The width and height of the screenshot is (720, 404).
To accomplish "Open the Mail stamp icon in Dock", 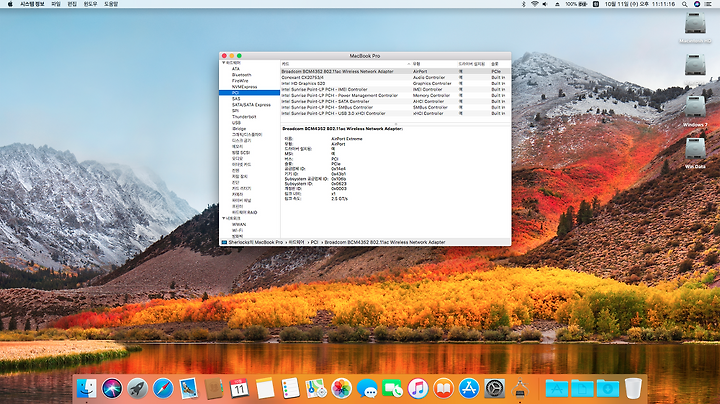I will (x=188, y=388).
